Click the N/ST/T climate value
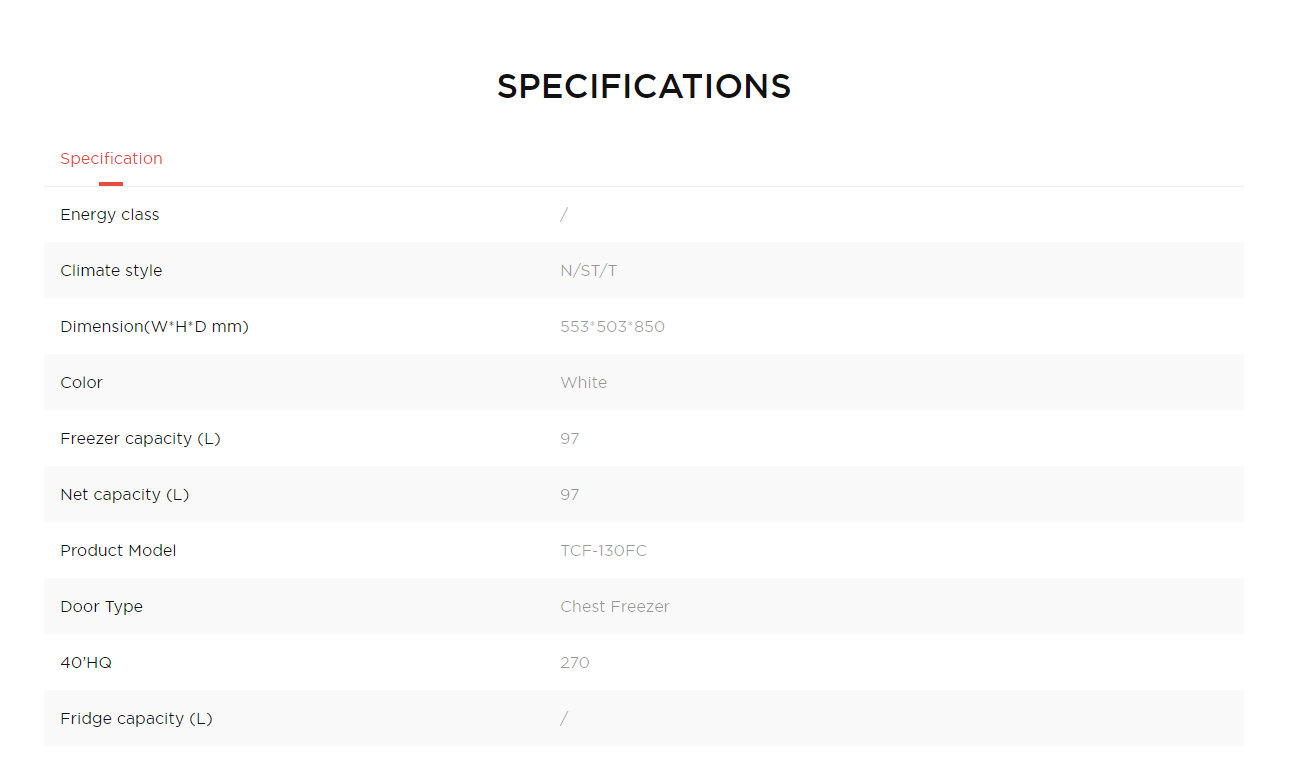 pos(589,271)
